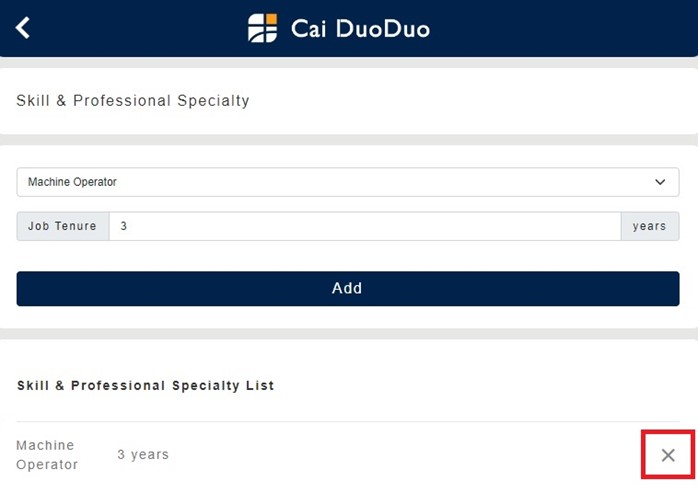Click the gray band below the navy header
The image size is (698, 504).
(348, 62)
